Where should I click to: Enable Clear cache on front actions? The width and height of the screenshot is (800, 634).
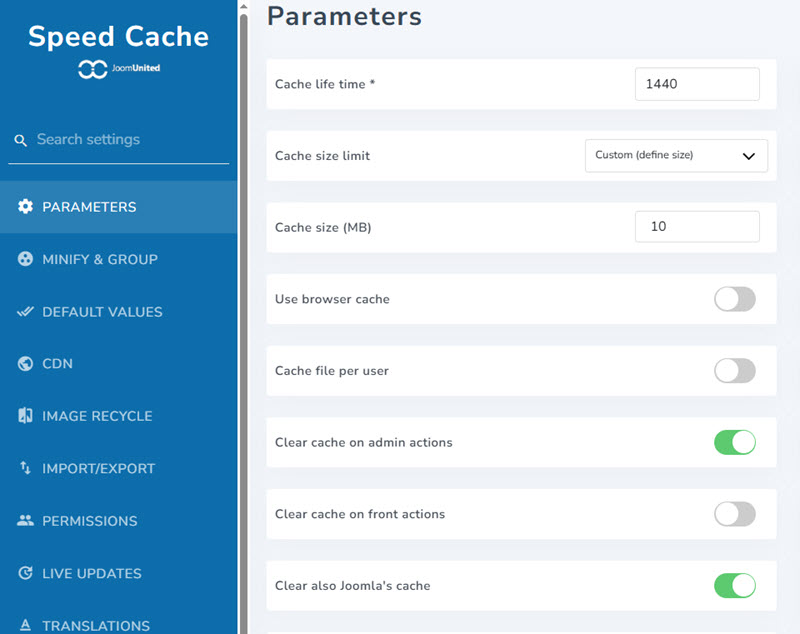click(734, 514)
